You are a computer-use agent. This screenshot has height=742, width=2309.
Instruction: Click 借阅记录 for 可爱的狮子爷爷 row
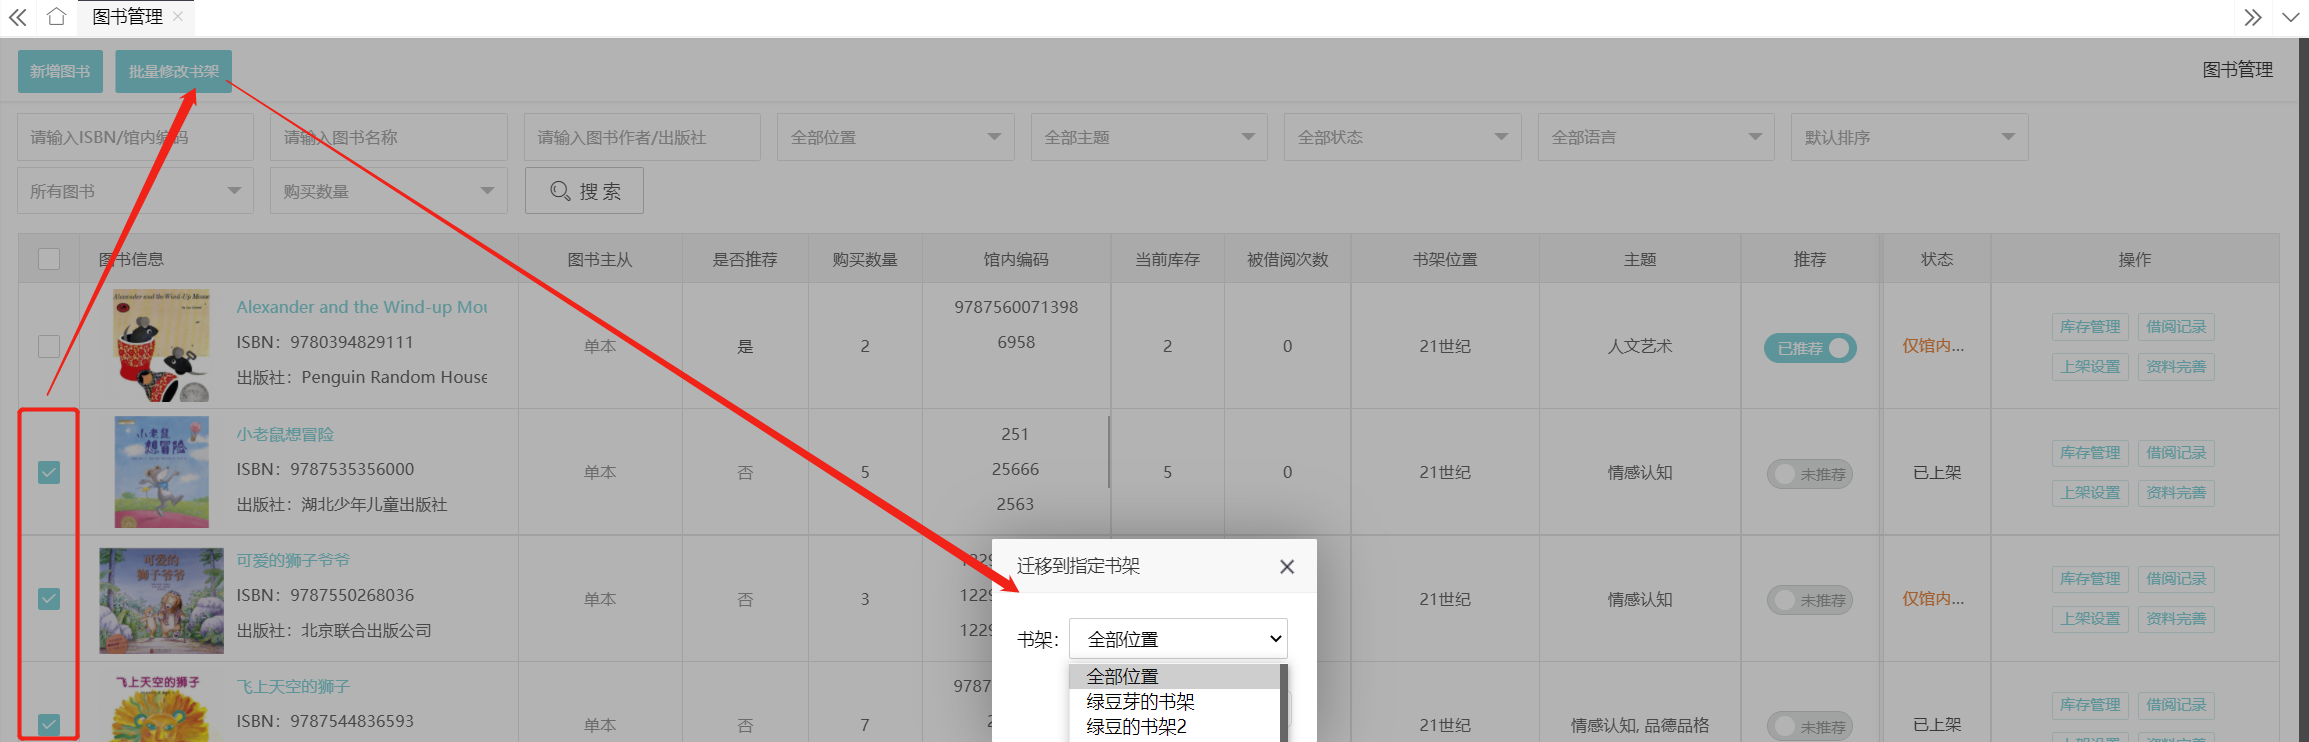(x=2176, y=579)
